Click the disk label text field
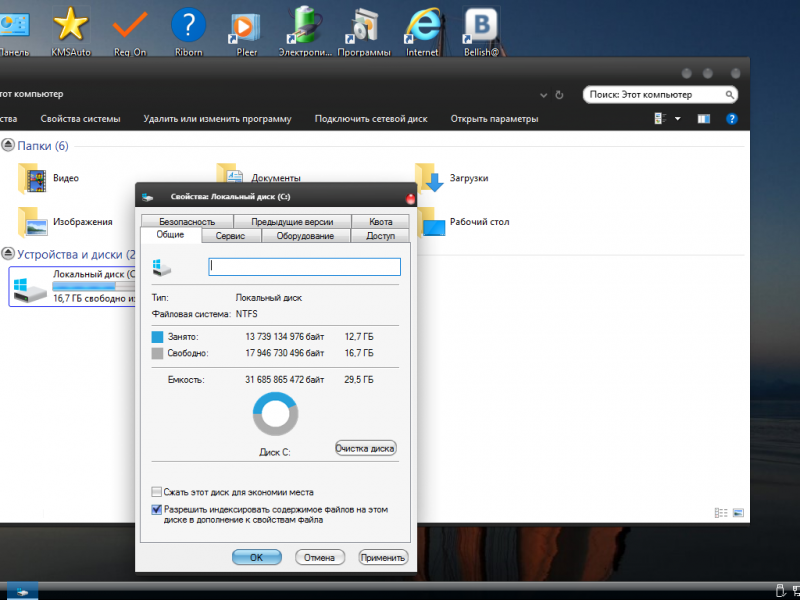Screen dimensions: 800x600 pyautogui.click(x=305, y=266)
